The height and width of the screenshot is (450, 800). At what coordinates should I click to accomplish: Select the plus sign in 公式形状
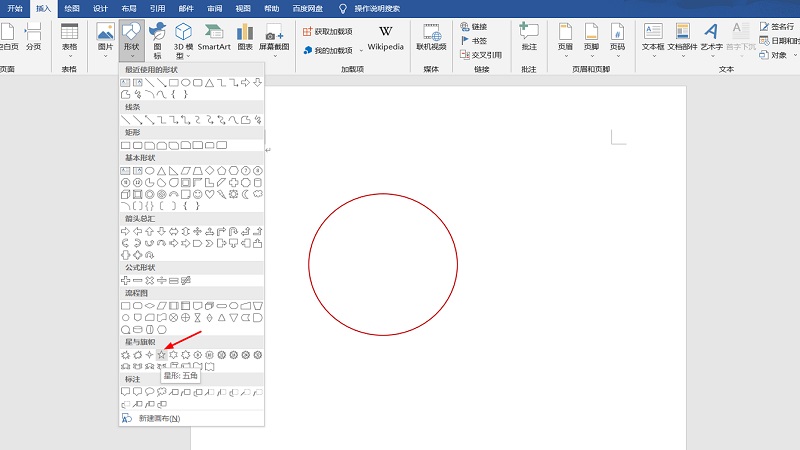coord(125,280)
